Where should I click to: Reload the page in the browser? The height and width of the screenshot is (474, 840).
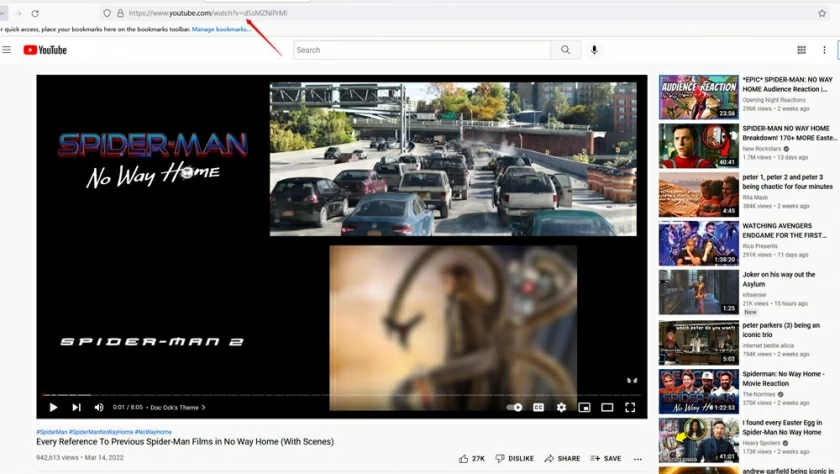35,13
